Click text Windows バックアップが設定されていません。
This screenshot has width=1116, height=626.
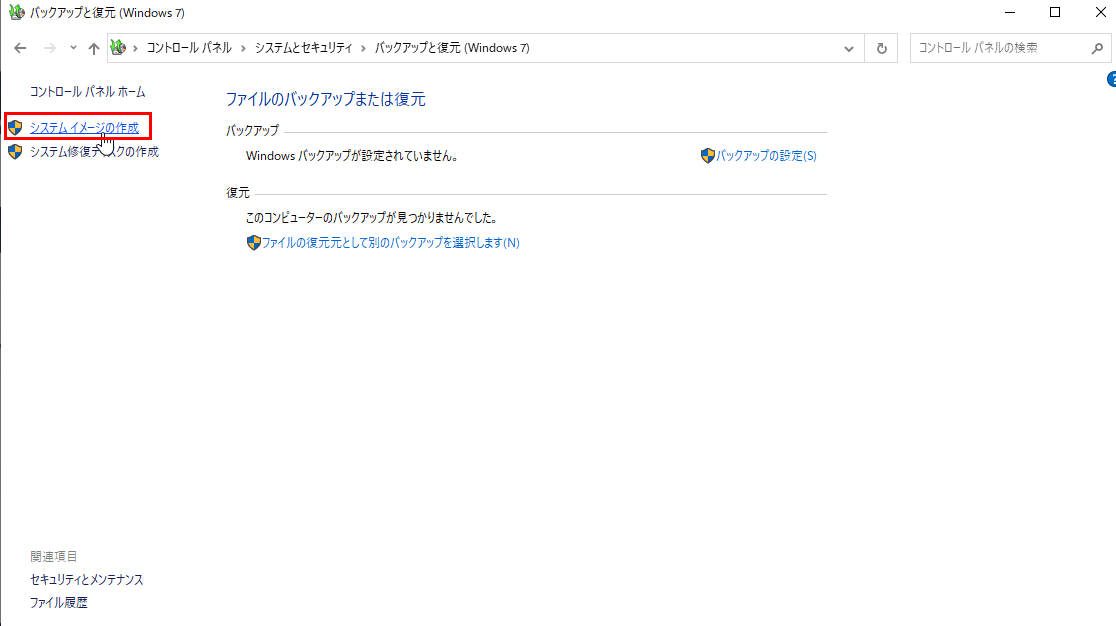352,156
